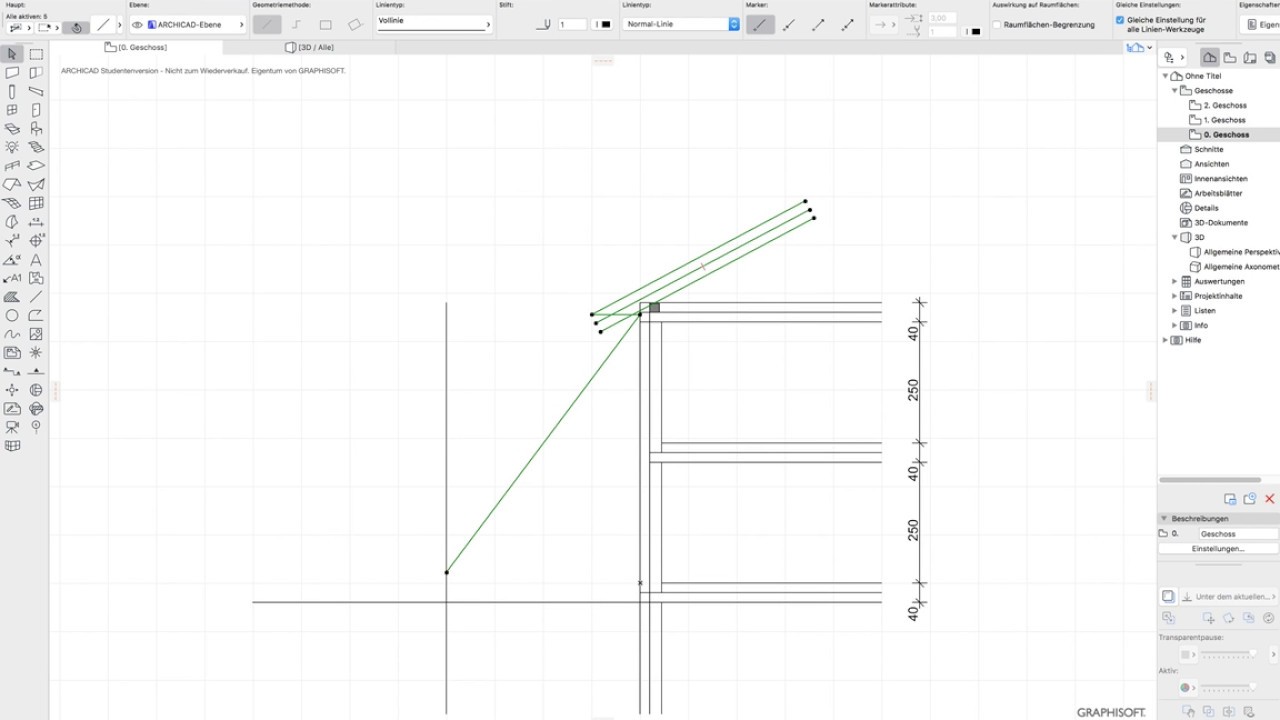The width and height of the screenshot is (1280, 720).
Task: Open Layout Book tab in navigator
Action: (x=1250, y=58)
